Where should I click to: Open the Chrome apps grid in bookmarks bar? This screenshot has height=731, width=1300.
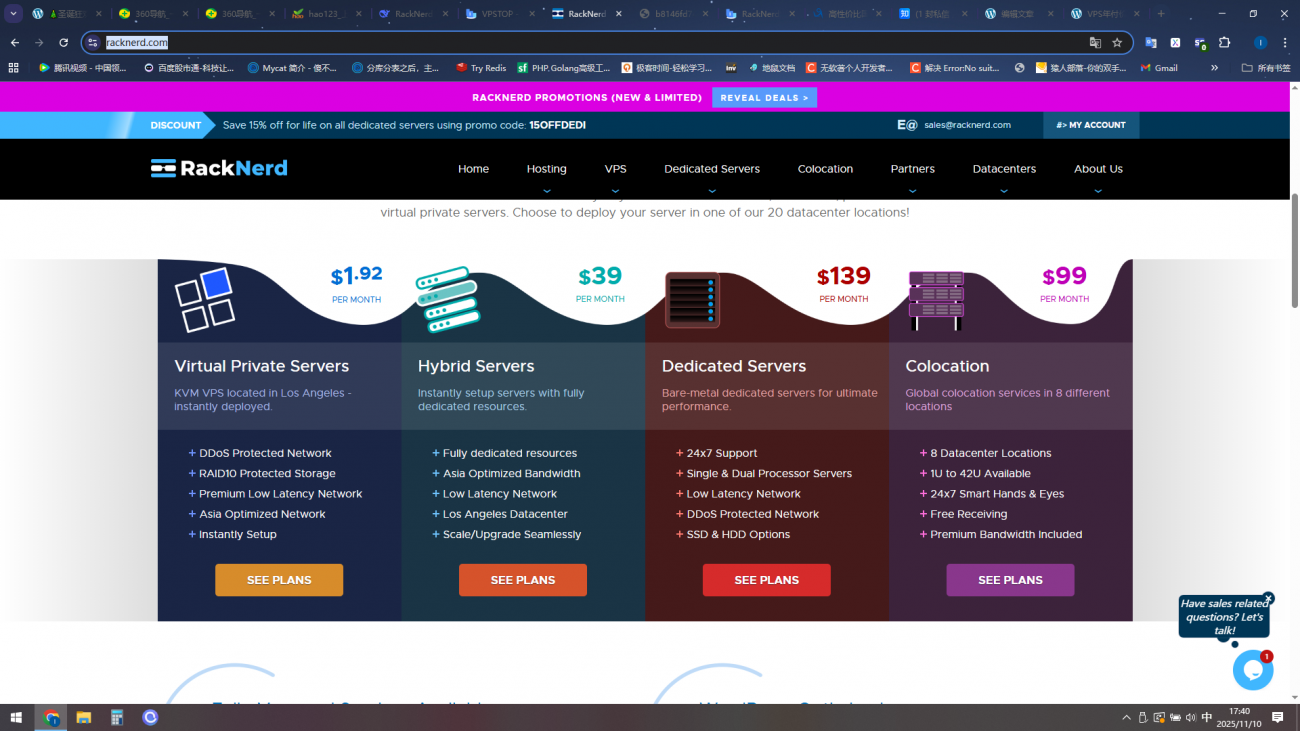[14, 68]
